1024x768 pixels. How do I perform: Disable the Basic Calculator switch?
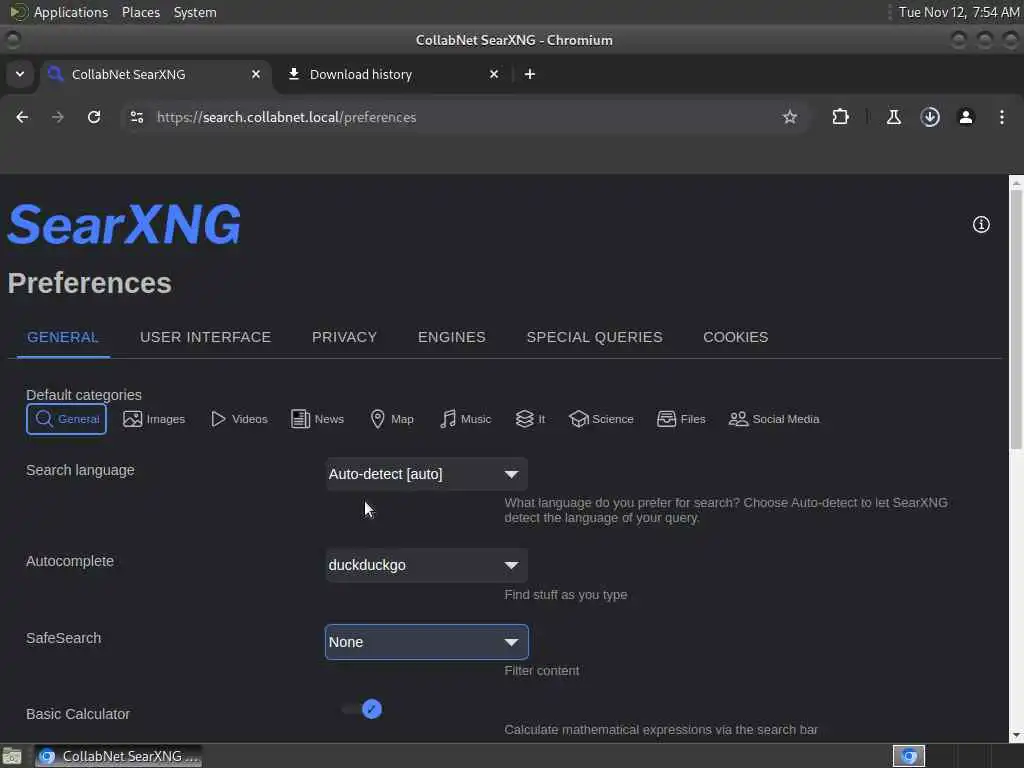click(x=362, y=709)
